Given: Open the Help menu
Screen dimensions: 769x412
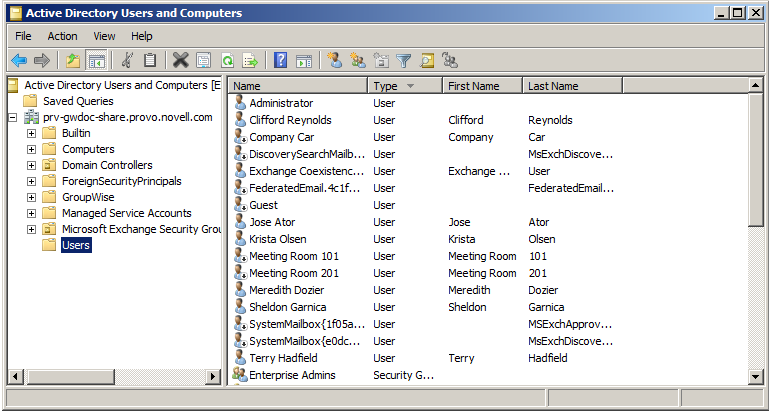Looking at the screenshot, I should pos(142,36).
